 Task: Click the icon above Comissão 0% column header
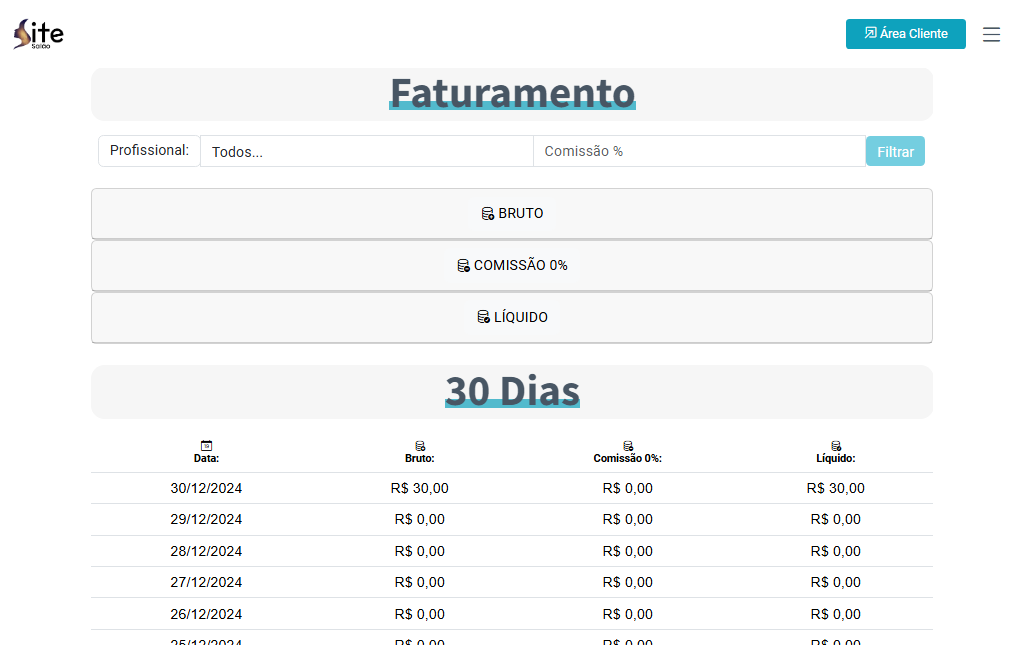pyautogui.click(x=628, y=445)
